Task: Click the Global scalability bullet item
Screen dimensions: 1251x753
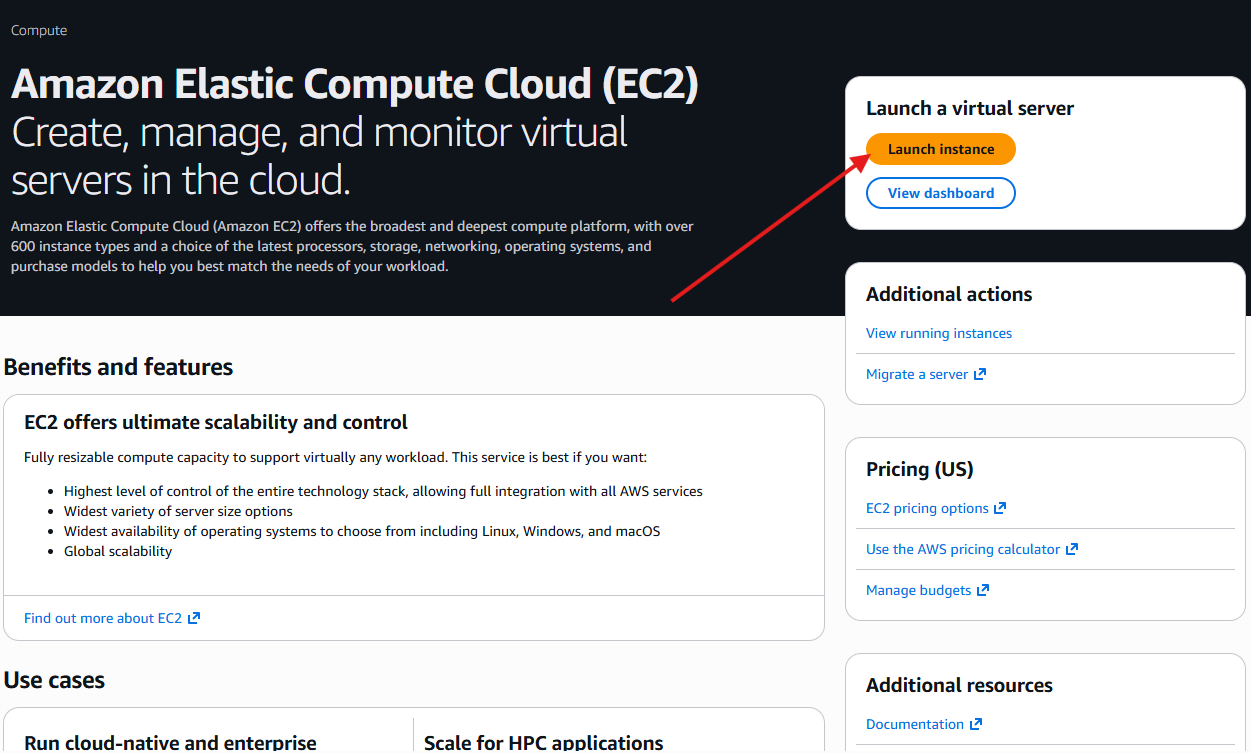Action: (x=118, y=551)
